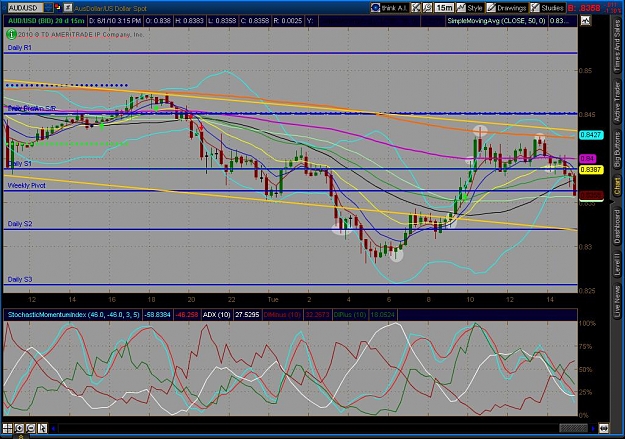
Task: Click the grid layout icon at bottom left
Action: tap(8, 429)
